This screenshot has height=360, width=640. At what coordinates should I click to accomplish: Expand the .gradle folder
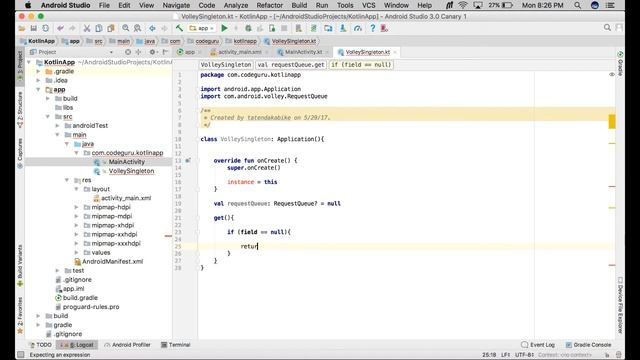click(38, 71)
